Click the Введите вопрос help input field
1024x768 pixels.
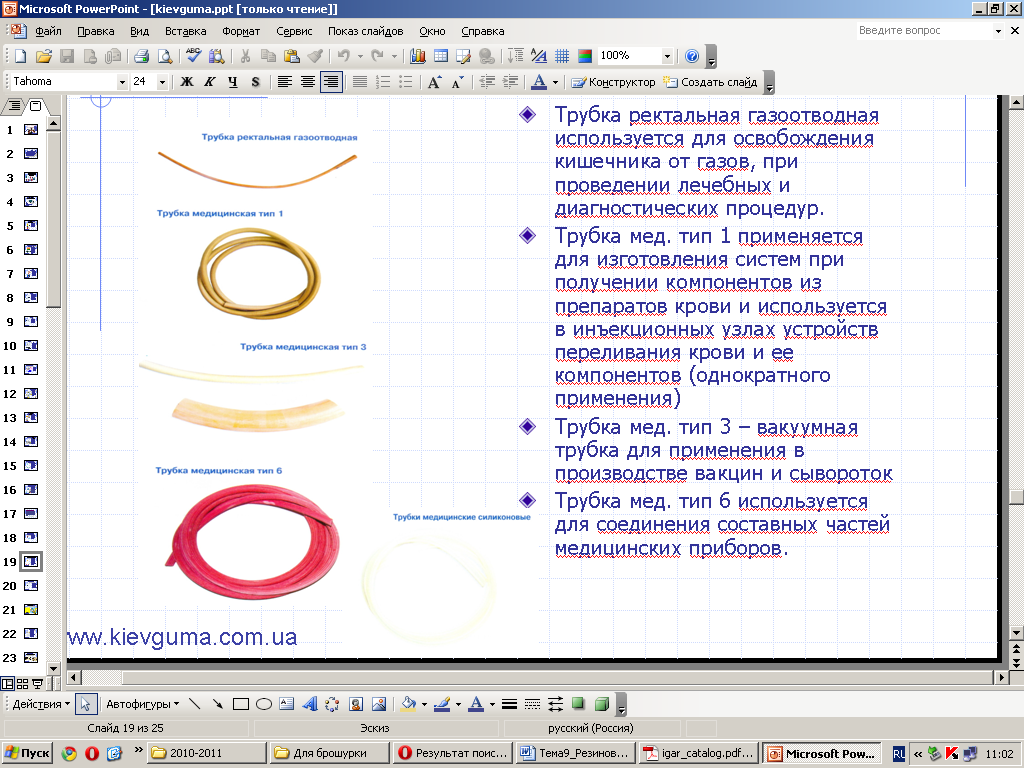pos(924,31)
